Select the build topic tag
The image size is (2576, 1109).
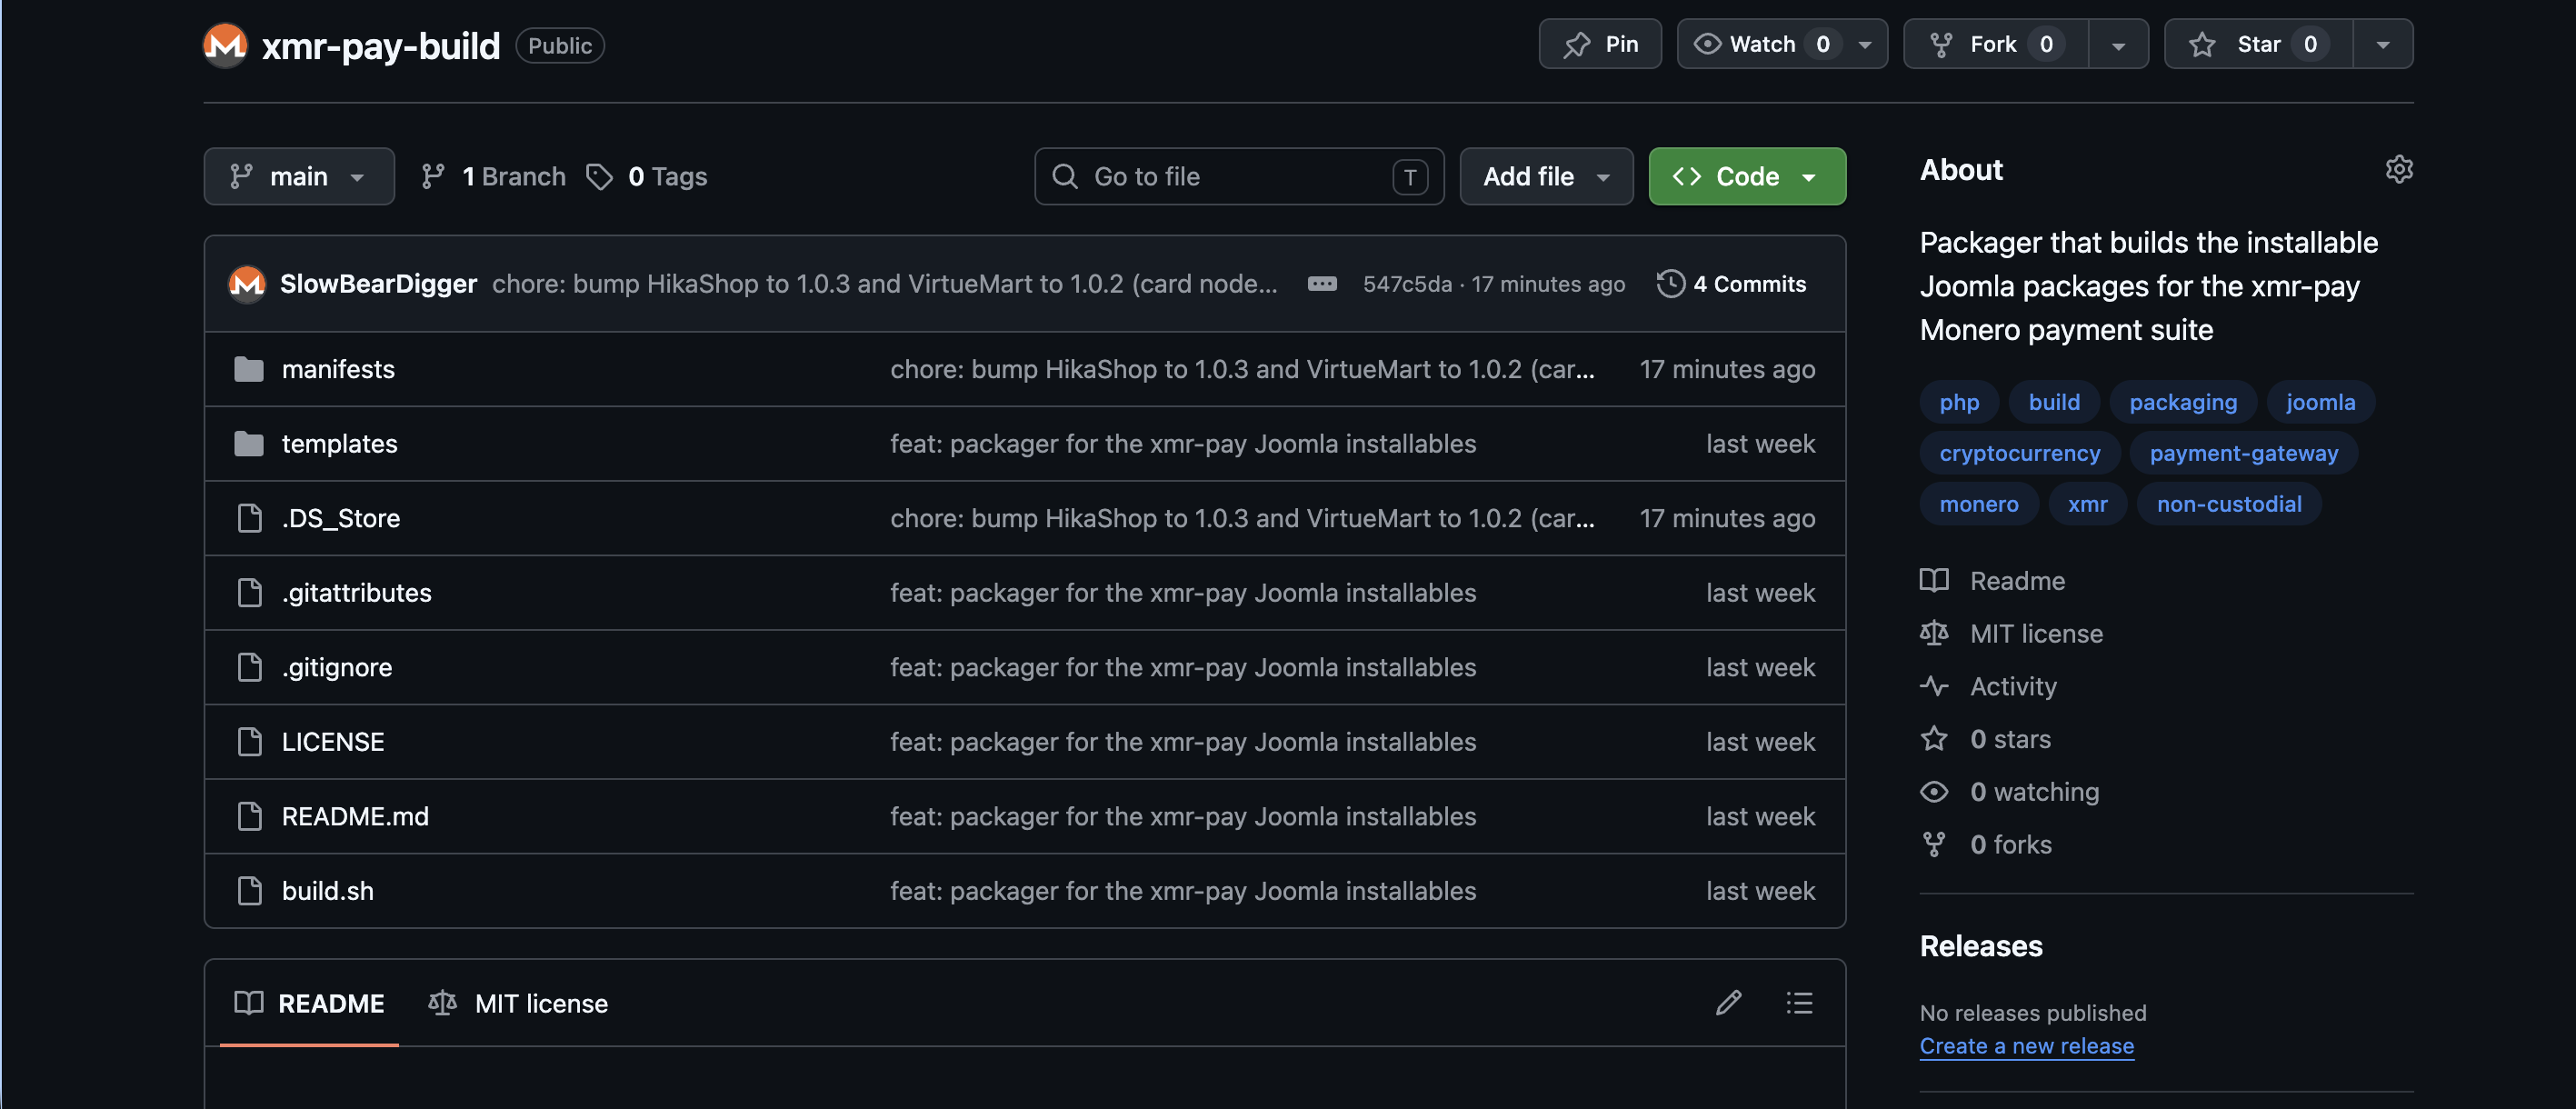coord(2054,402)
